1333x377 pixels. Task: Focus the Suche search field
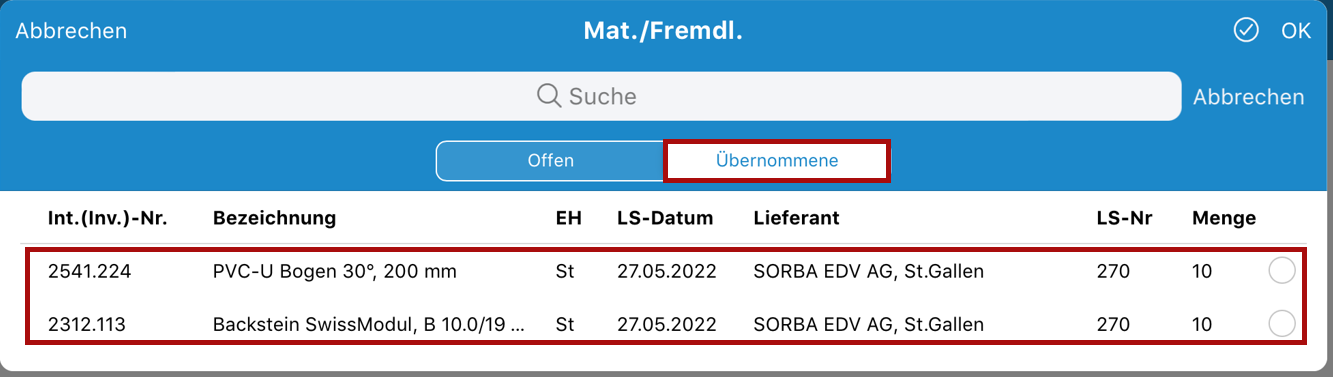pos(602,96)
